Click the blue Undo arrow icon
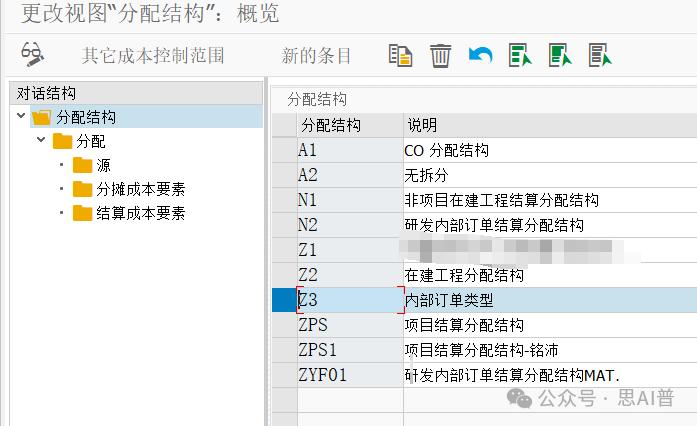The width and height of the screenshot is (697, 426). tap(480, 55)
